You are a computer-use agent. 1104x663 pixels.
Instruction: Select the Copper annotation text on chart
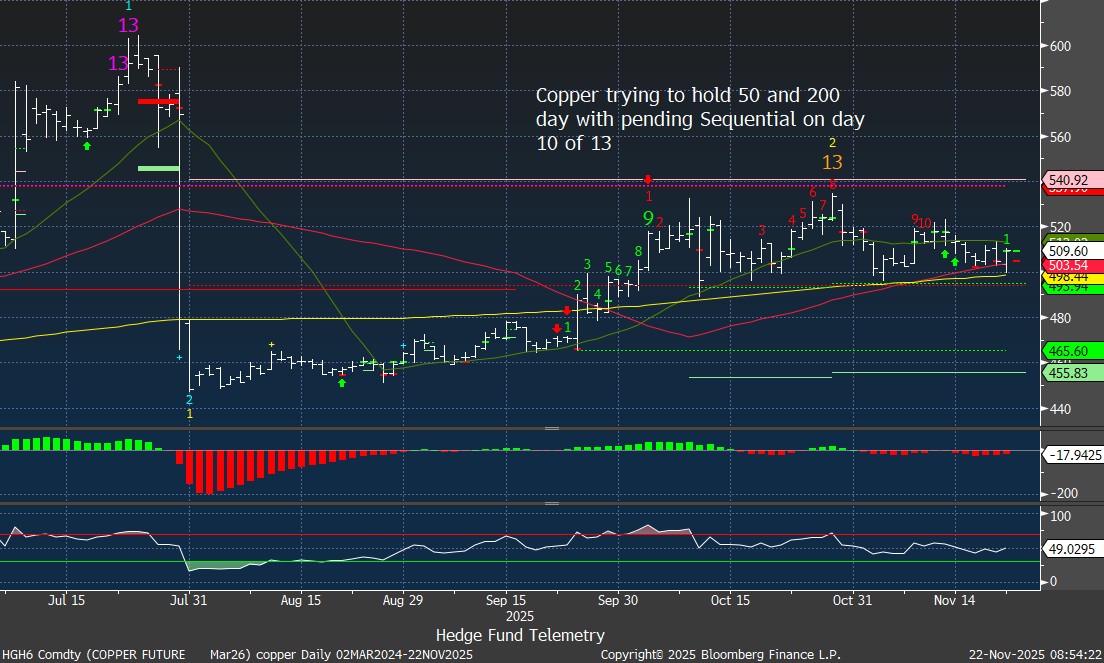pyautogui.click(x=699, y=119)
